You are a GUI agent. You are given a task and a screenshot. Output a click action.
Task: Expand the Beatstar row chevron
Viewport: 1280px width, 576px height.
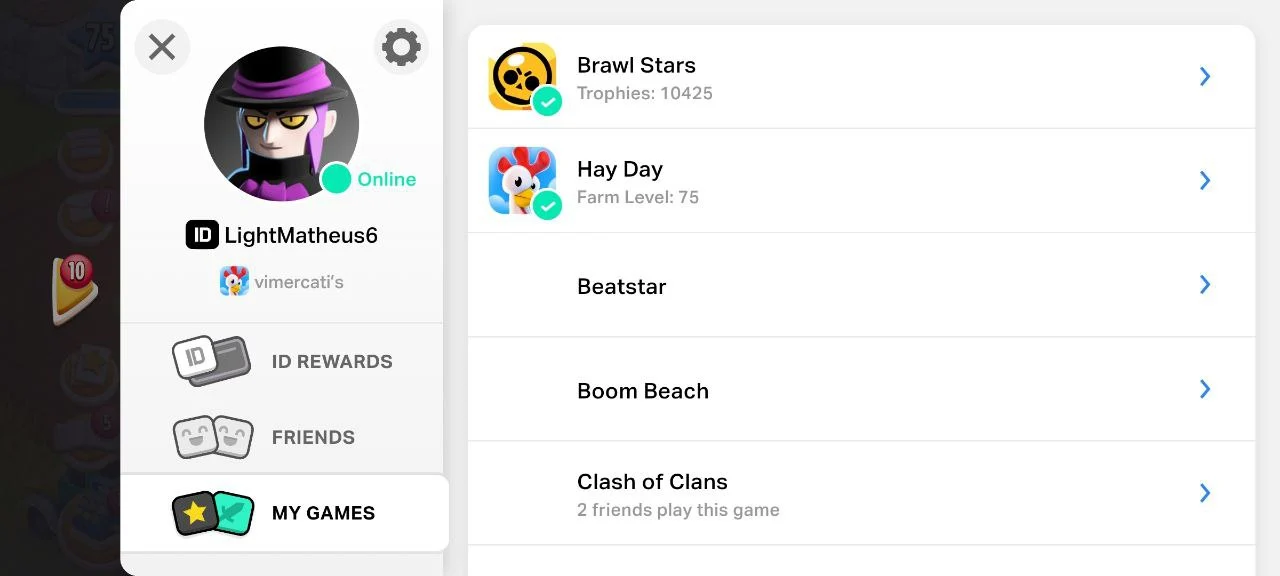(x=1205, y=285)
